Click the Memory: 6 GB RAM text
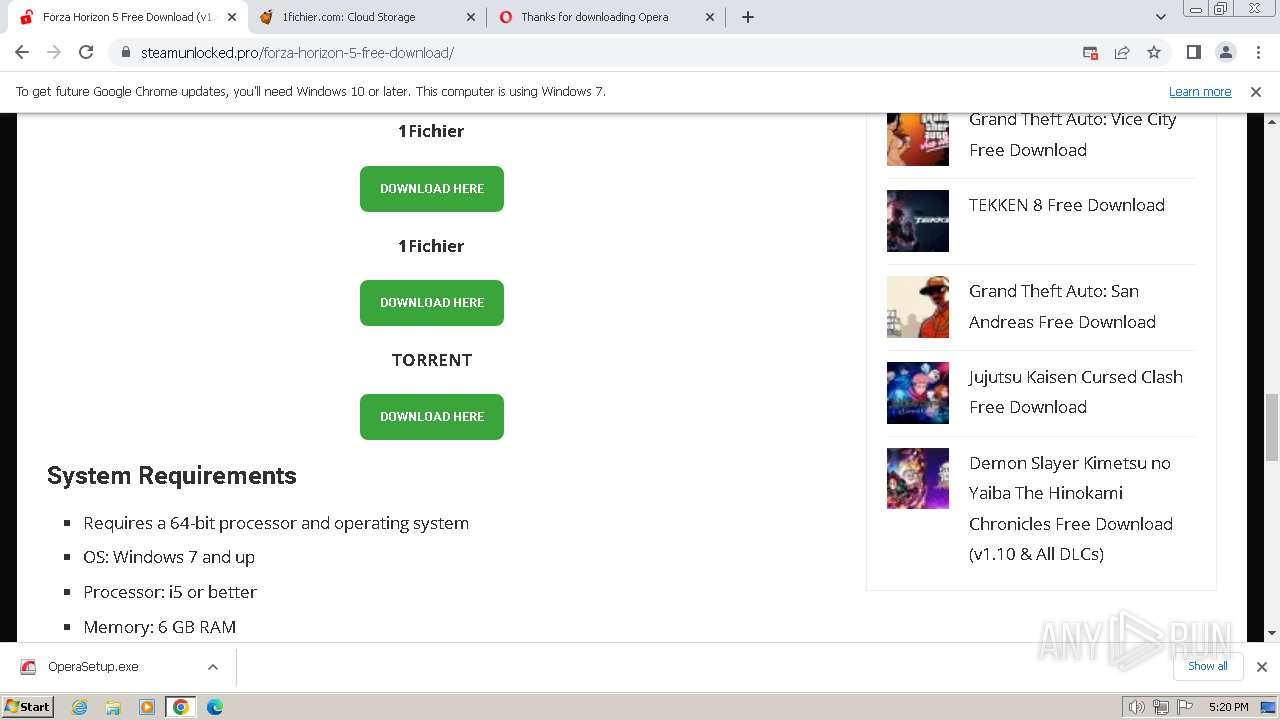Image resolution: width=1280 pixels, height=720 pixels. click(160, 627)
